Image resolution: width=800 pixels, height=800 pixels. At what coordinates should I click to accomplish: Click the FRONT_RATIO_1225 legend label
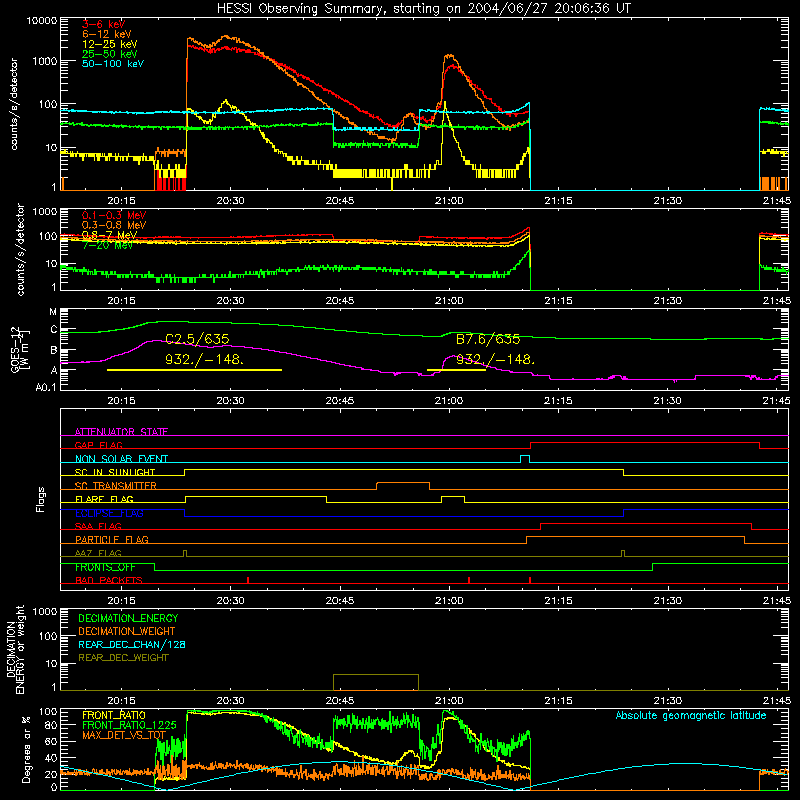click(x=129, y=725)
